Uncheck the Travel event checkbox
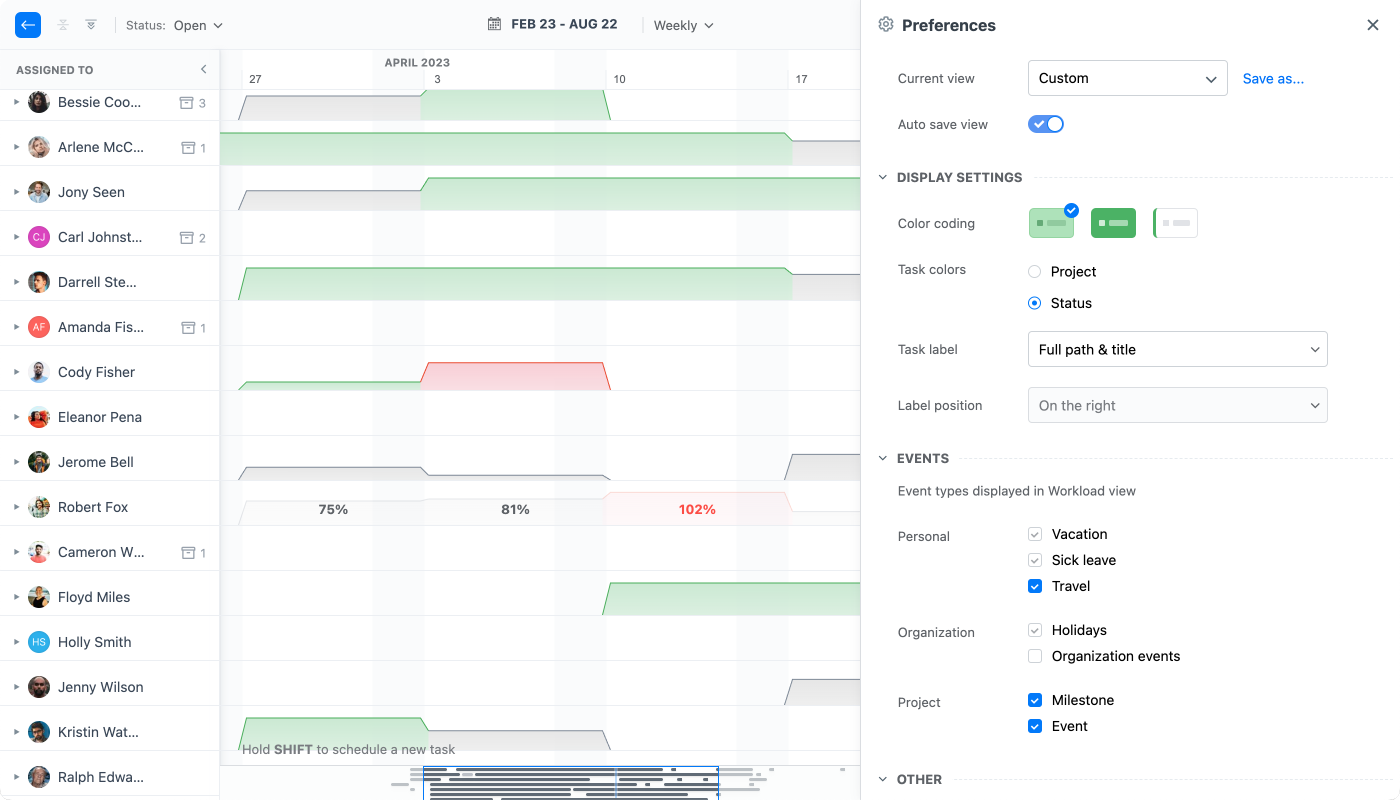The width and height of the screenshot is (1400, 800). click(x=1035, y=586)
